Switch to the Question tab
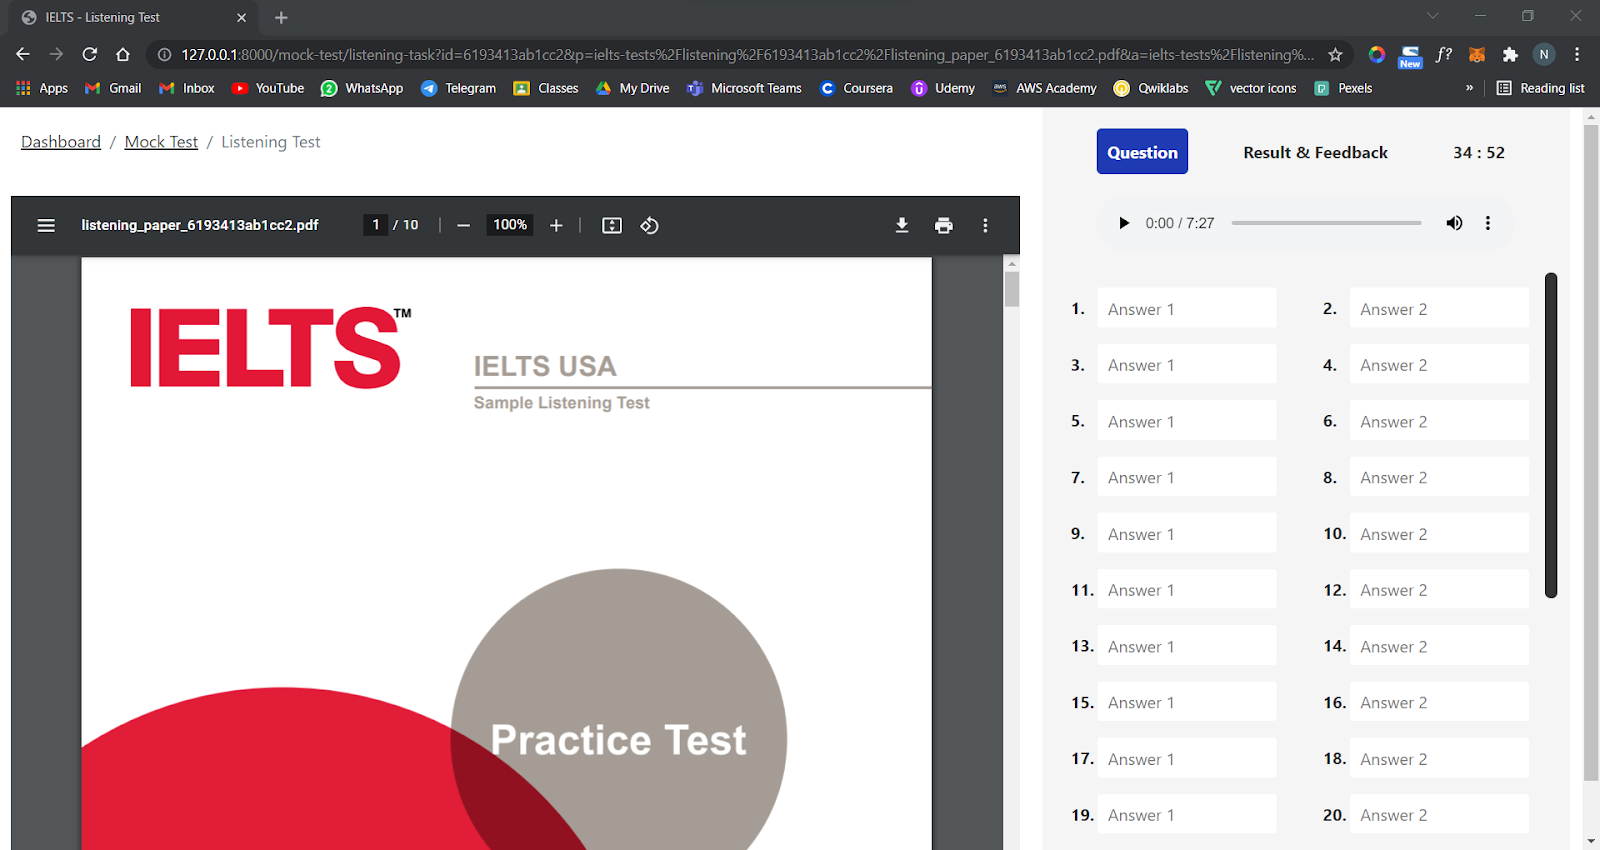Viewport: 1600px width, 850px height. point(1142,152)
